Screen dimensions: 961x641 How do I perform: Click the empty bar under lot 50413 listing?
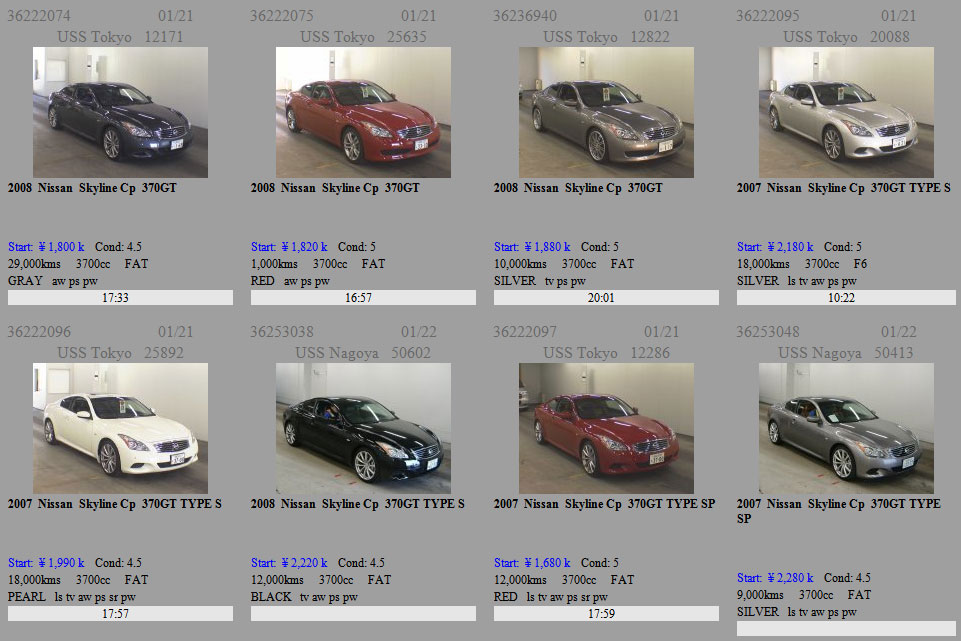pos(846,629)
